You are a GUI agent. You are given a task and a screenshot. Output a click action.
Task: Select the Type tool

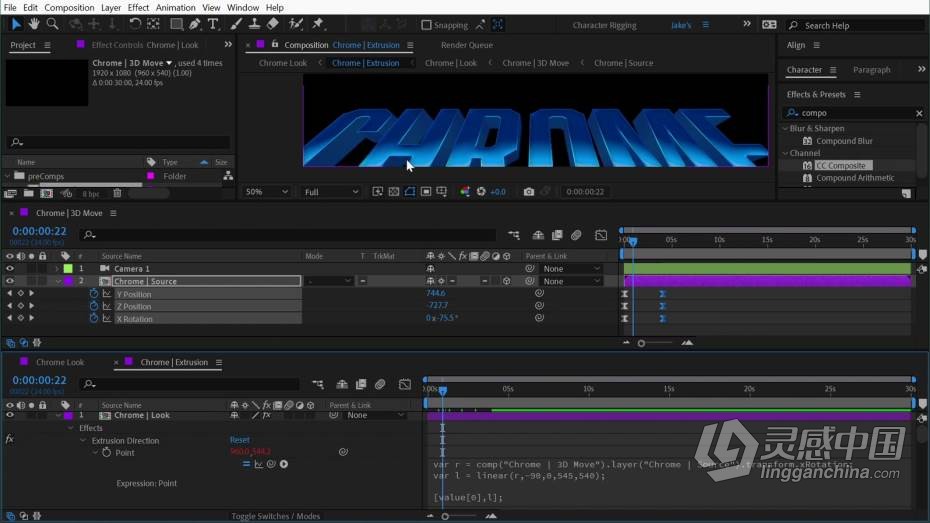tap(213, 24)
